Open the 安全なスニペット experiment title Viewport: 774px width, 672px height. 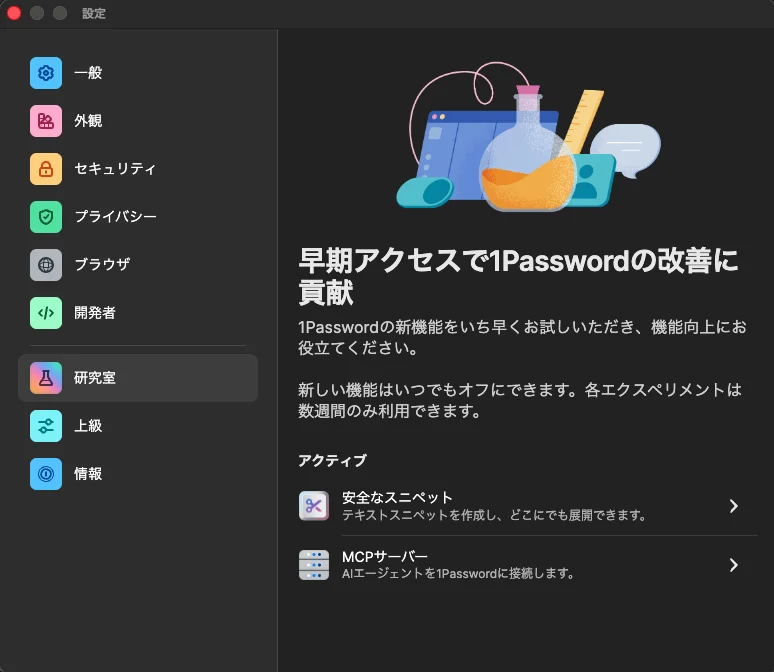397,497
